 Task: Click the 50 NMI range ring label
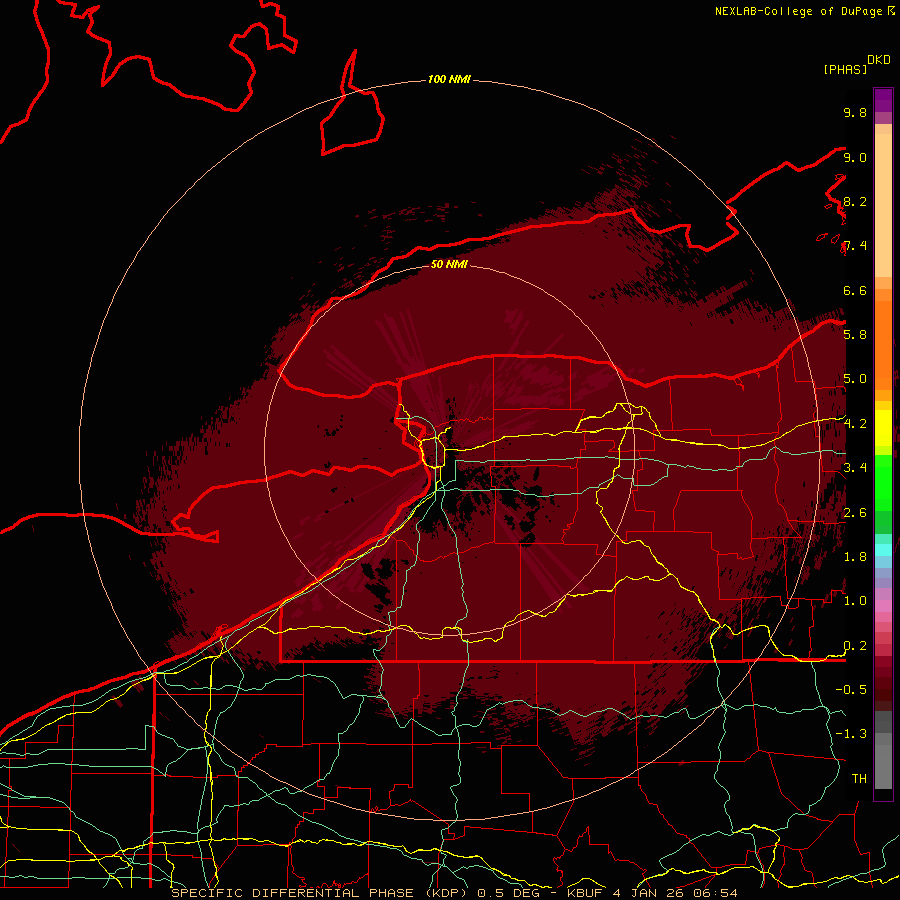[449, 264]
